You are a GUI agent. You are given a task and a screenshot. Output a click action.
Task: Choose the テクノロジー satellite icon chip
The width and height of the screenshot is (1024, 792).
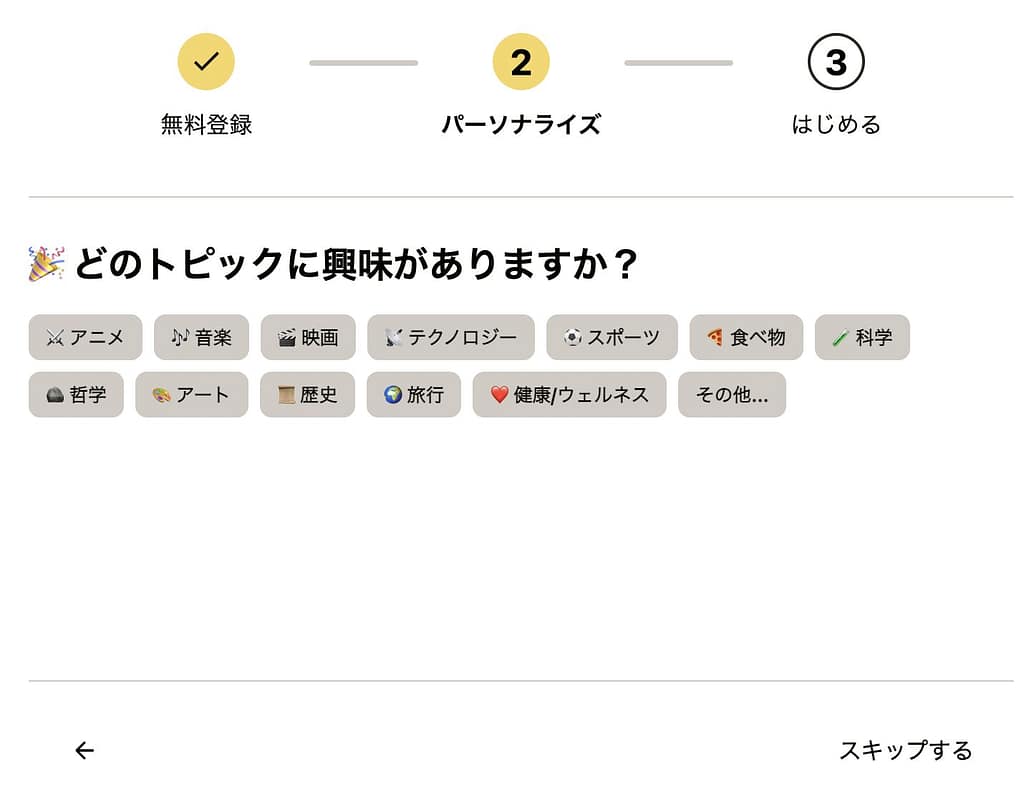450,337
